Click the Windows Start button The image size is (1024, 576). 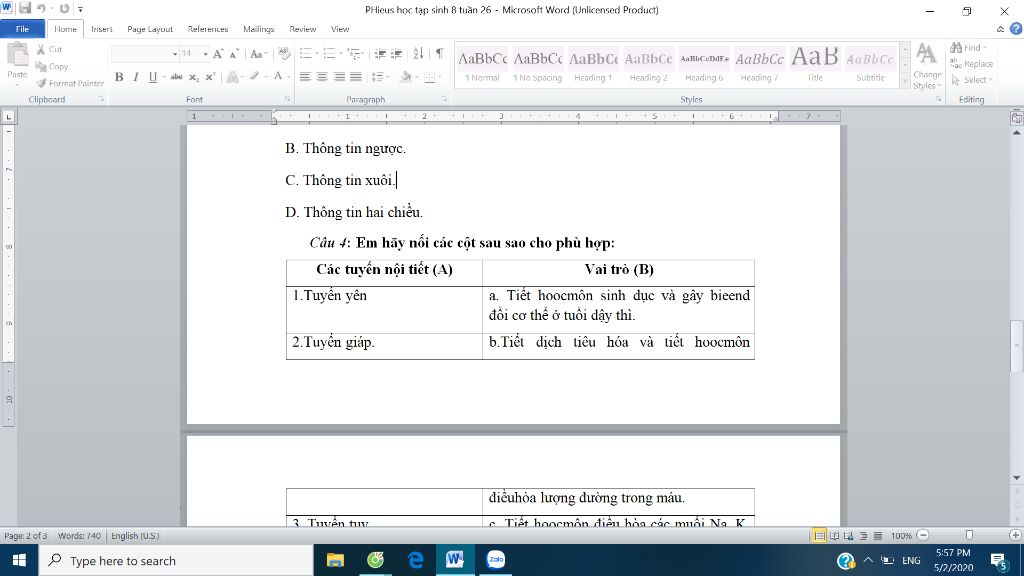19,560
